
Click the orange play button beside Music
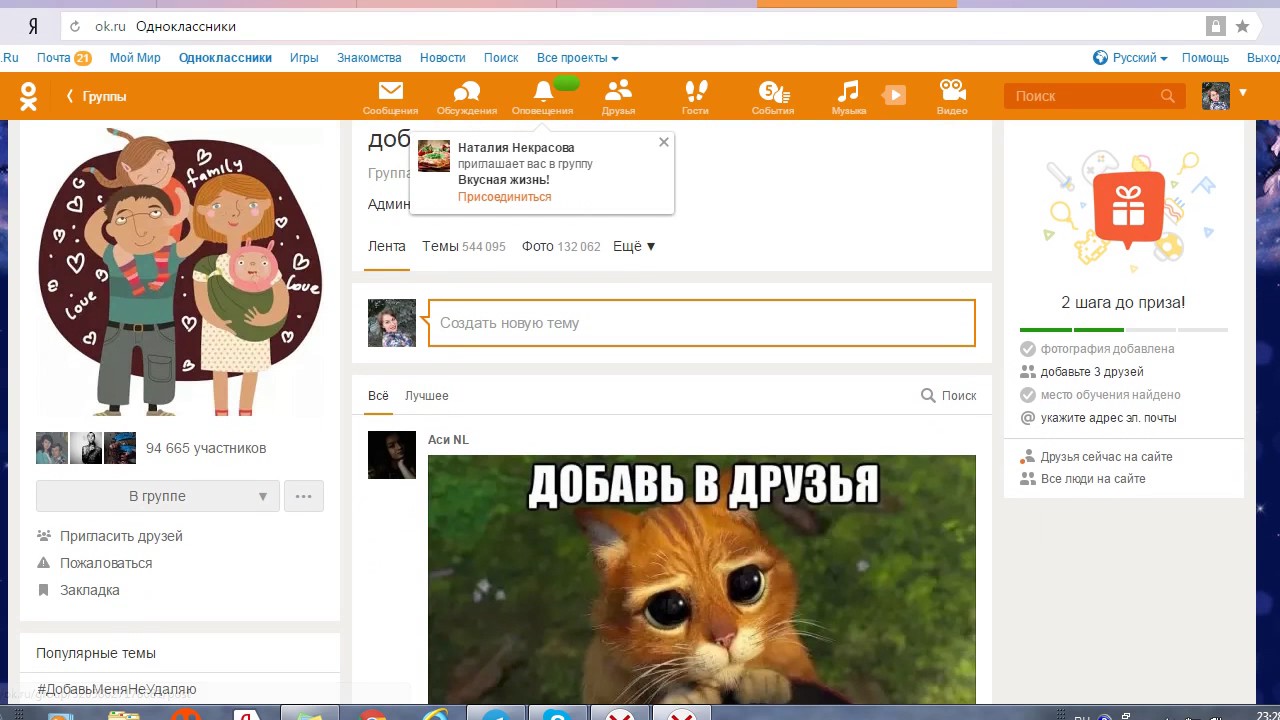[894, 95]
